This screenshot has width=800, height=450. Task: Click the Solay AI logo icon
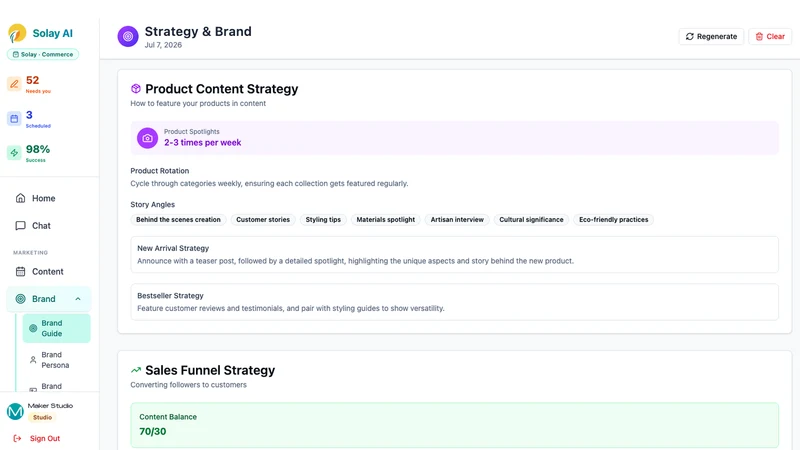click(17, 33)
